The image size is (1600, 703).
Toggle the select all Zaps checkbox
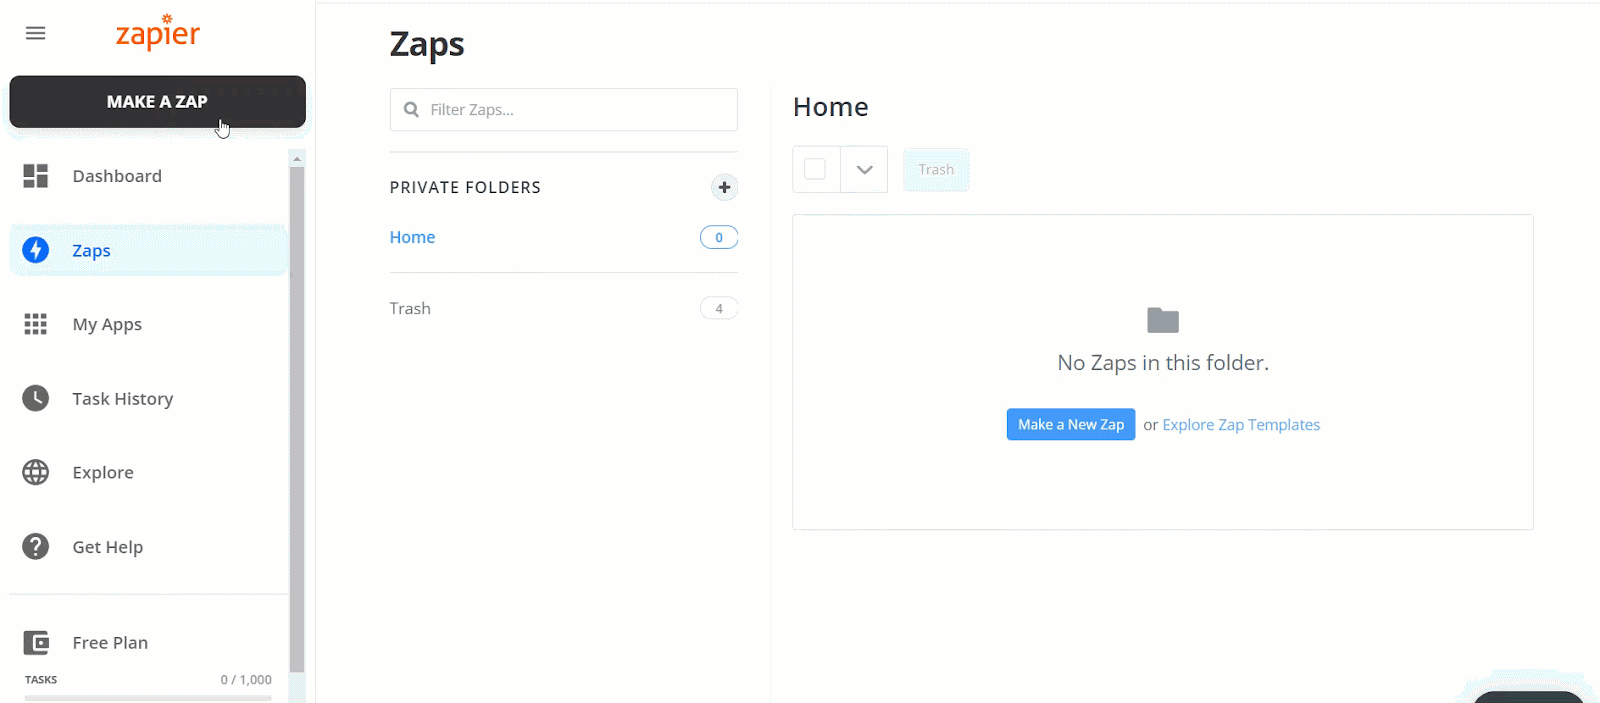815,169
